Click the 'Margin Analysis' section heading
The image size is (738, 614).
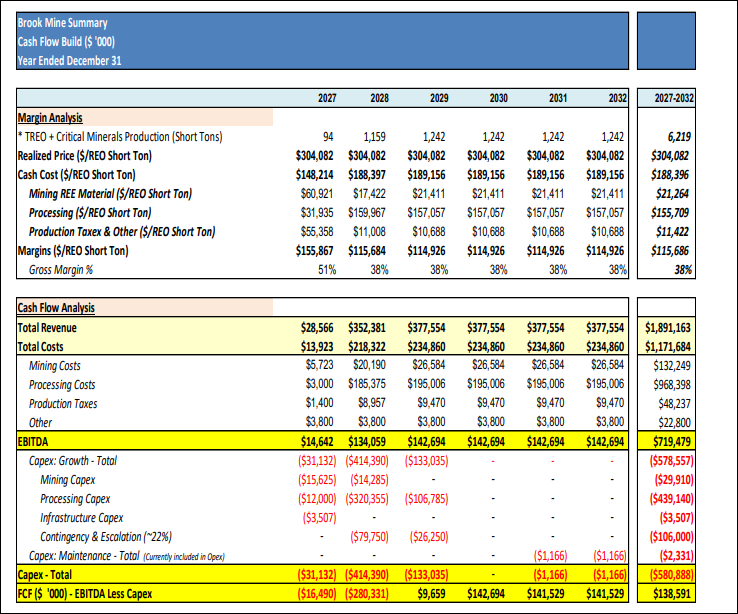(50, 118)
